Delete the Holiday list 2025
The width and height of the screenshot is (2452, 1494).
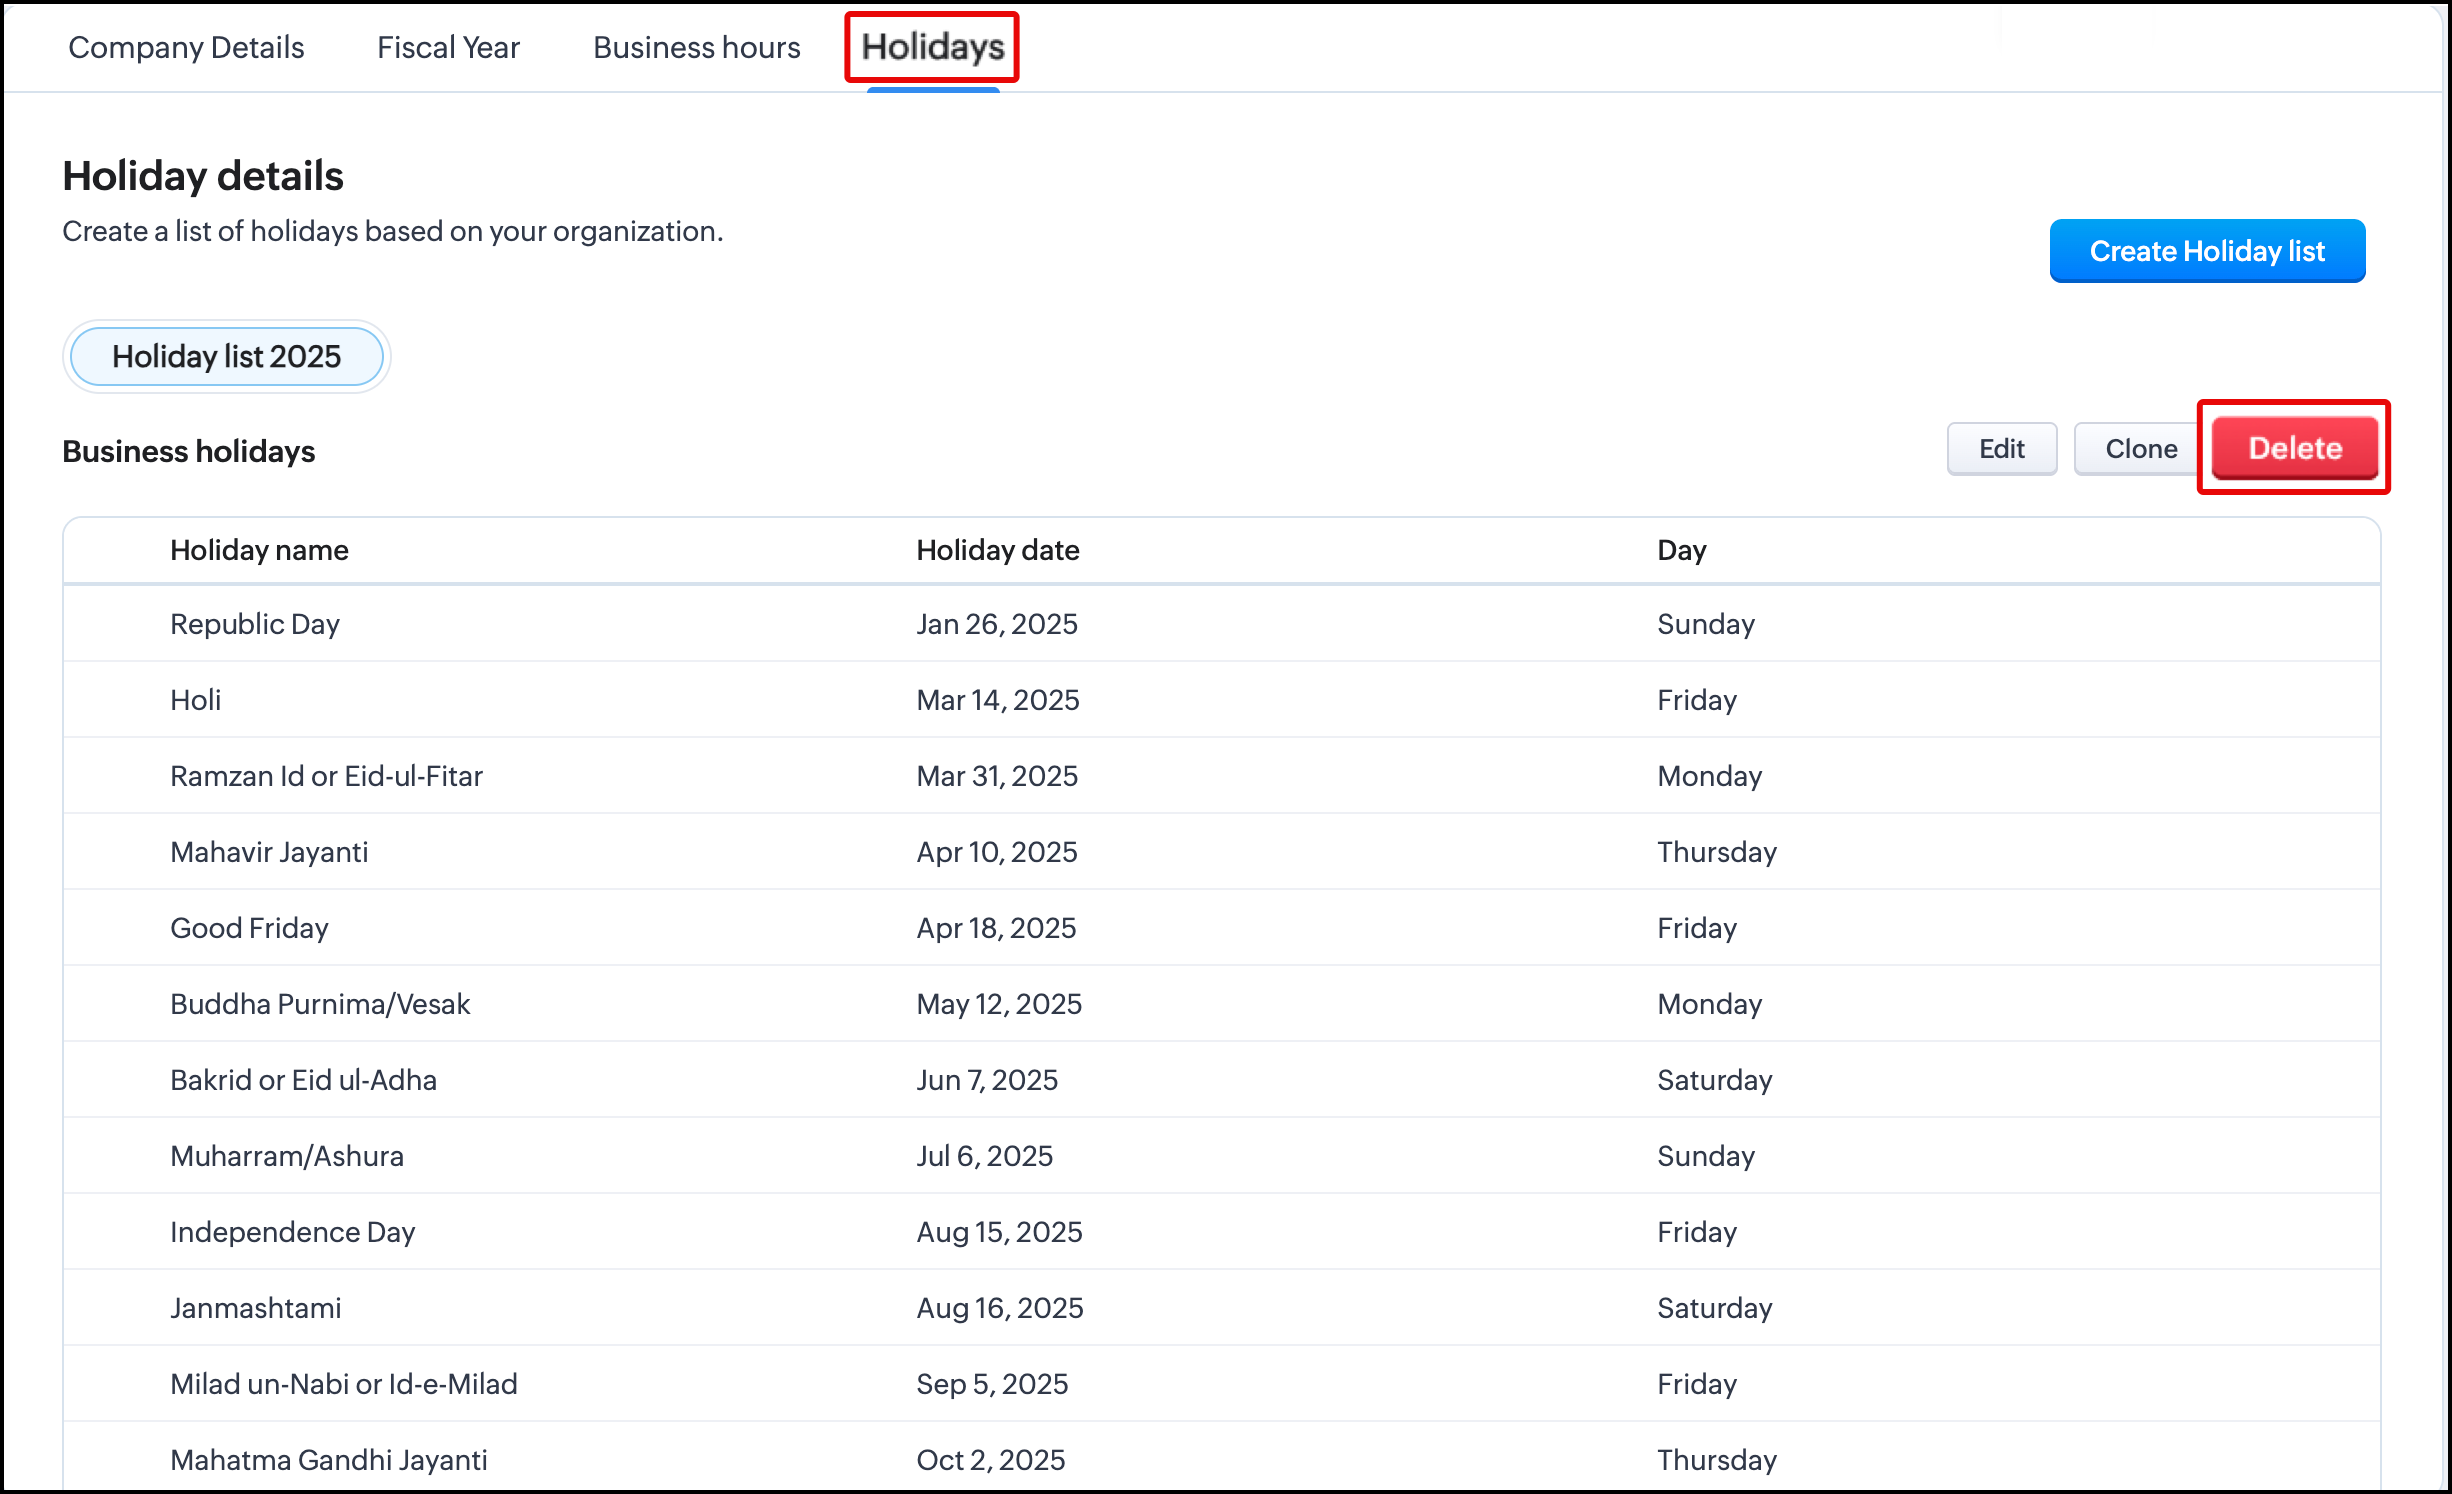point(2294,448)
